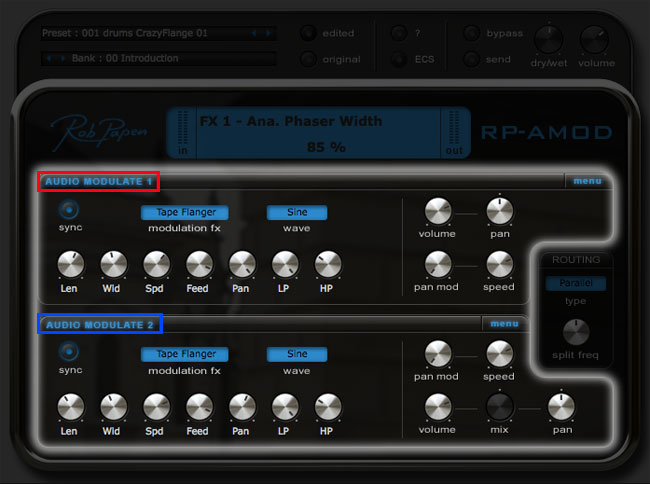Select the next preset arrow
This screenshot has height=484, width=650.
click(268, 34)
